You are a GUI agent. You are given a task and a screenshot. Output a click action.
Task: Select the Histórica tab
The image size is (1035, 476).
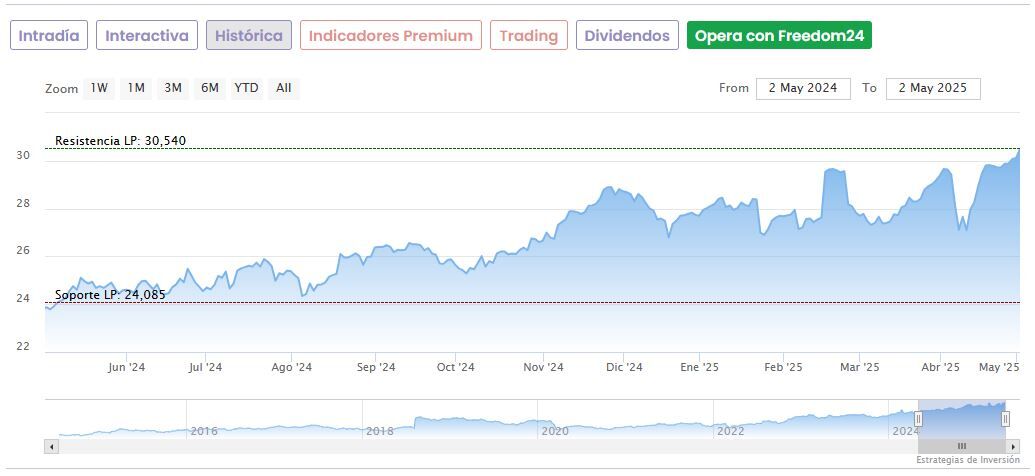point(249,36)
